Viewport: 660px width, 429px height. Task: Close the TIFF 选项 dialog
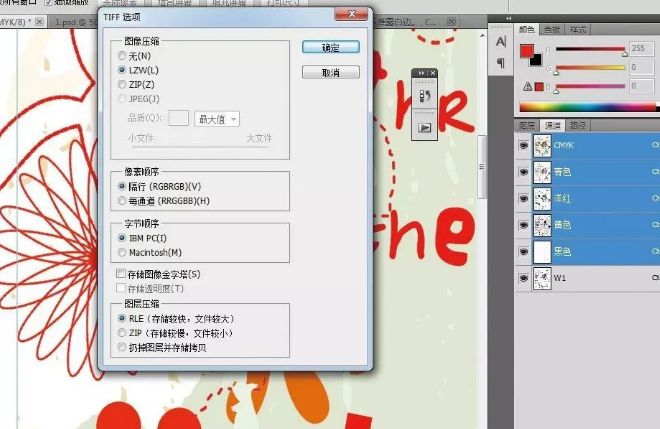352,14
